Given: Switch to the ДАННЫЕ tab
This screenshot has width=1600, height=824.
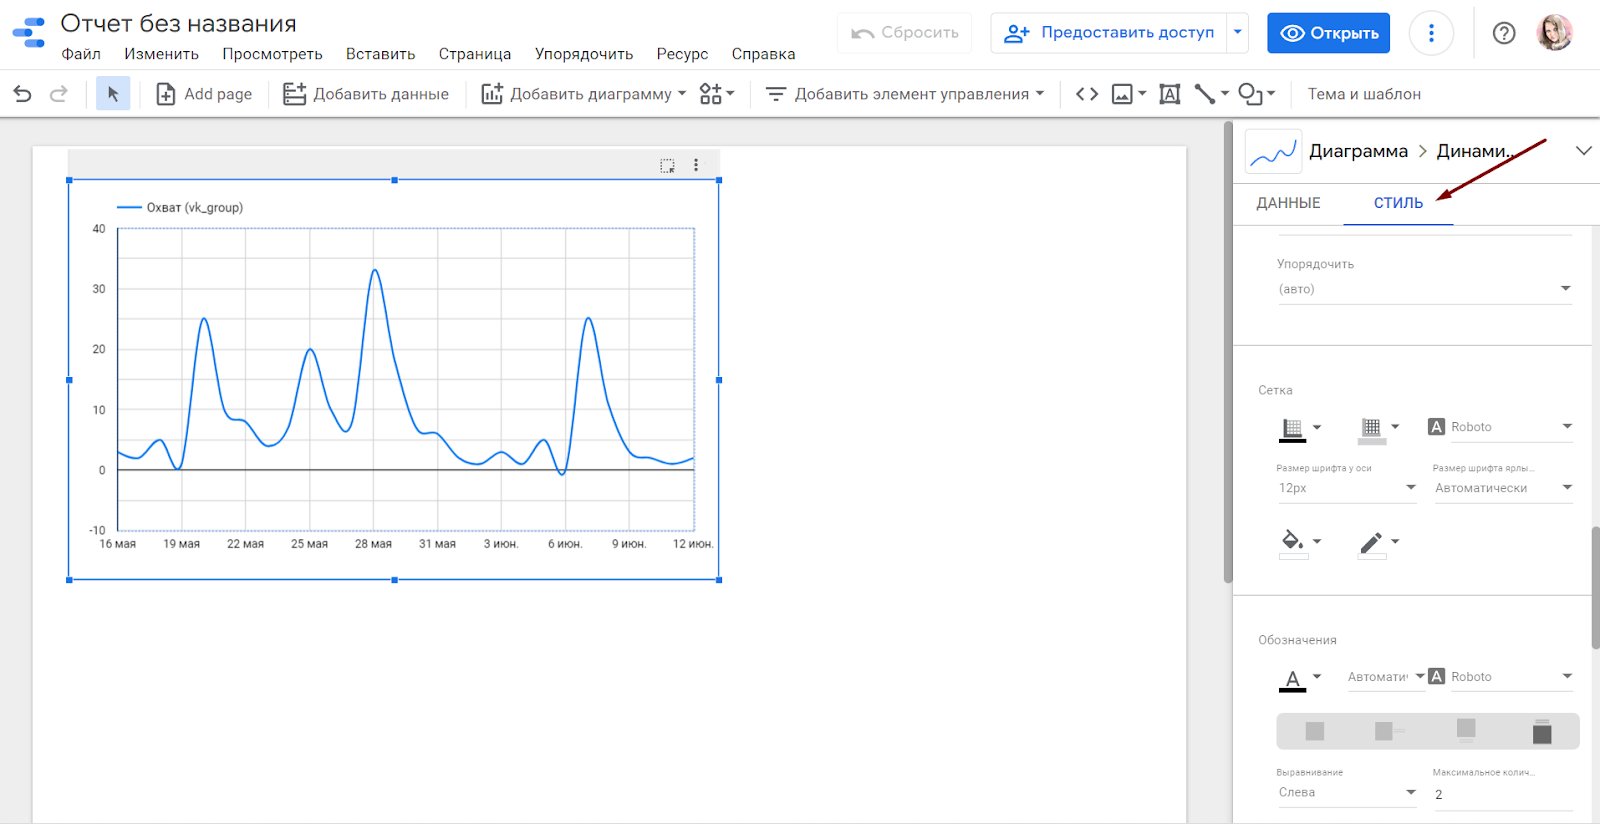Looking at the screenshot, I should (1288, 203).
